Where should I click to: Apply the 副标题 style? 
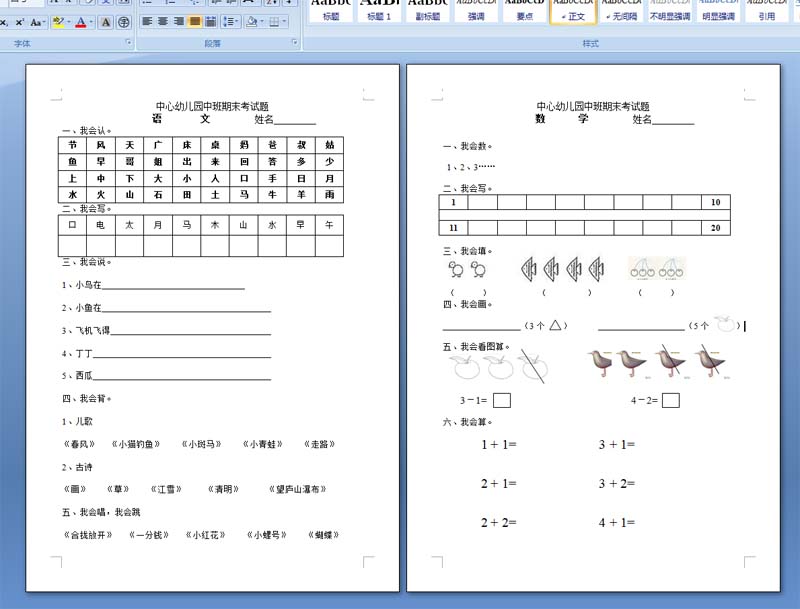(x=428, y=11)
